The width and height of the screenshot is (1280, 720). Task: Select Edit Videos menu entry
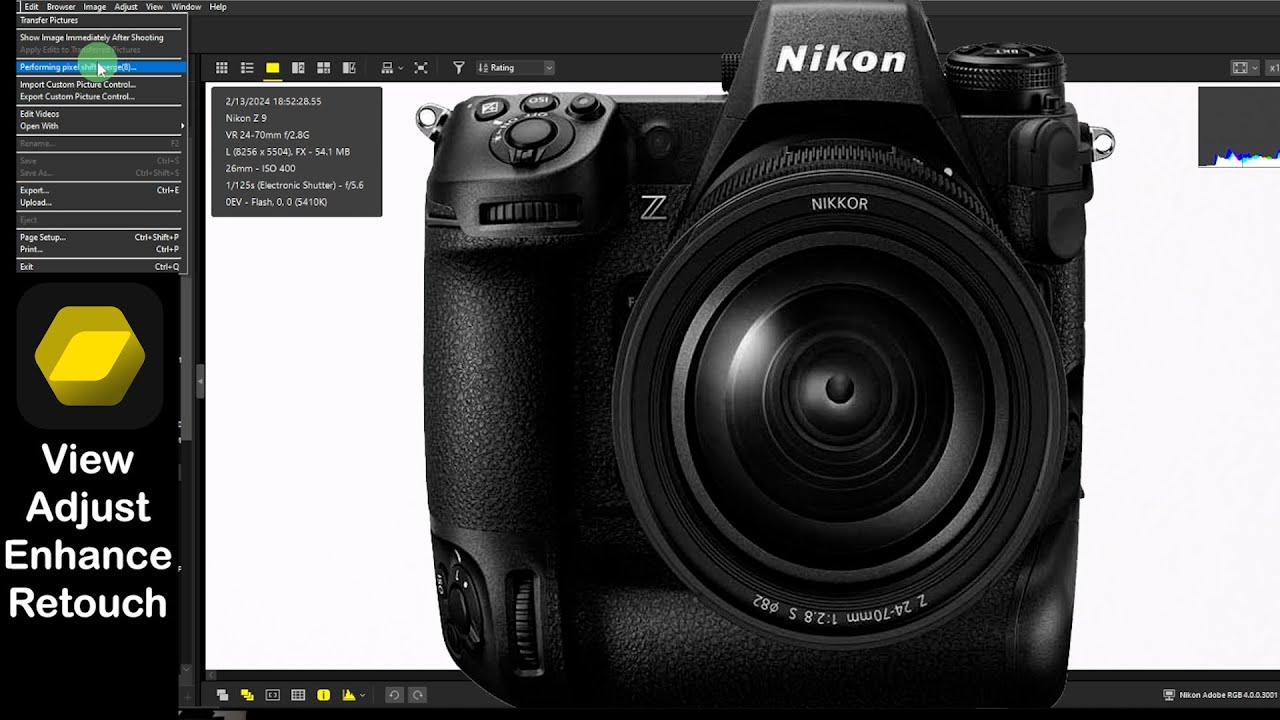coord(100,114)
